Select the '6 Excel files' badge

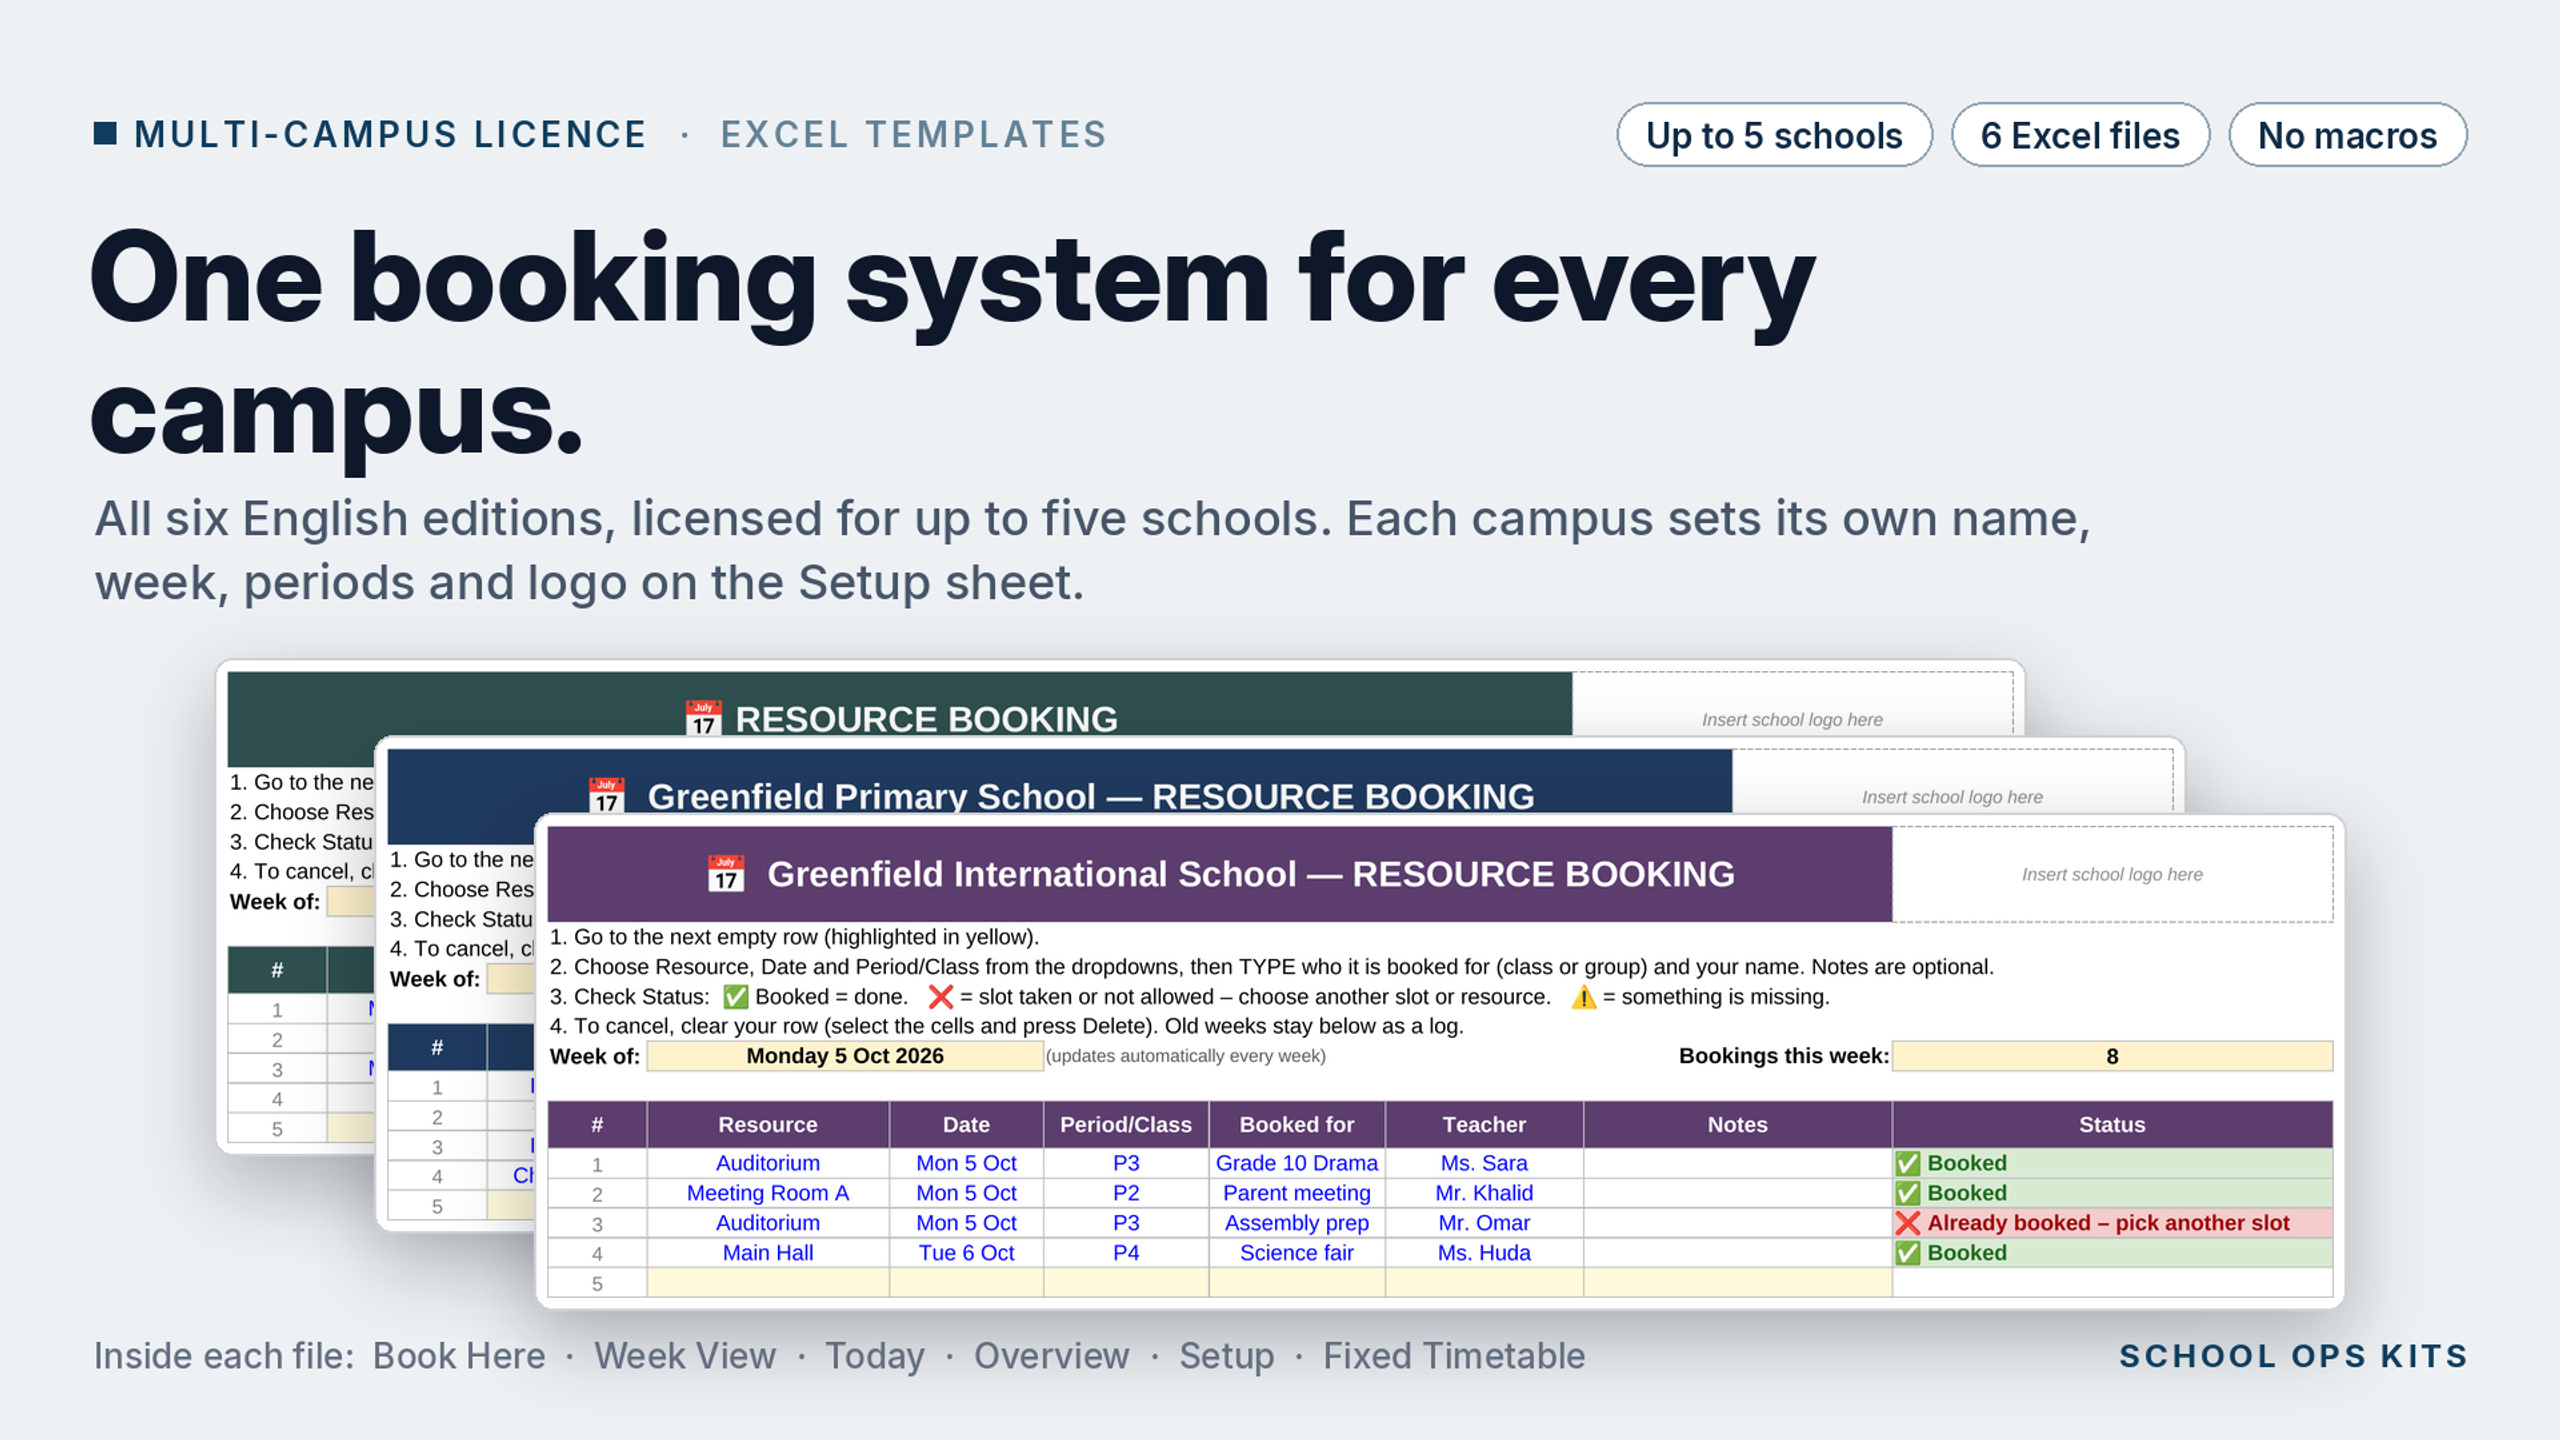coord(2080,135)
